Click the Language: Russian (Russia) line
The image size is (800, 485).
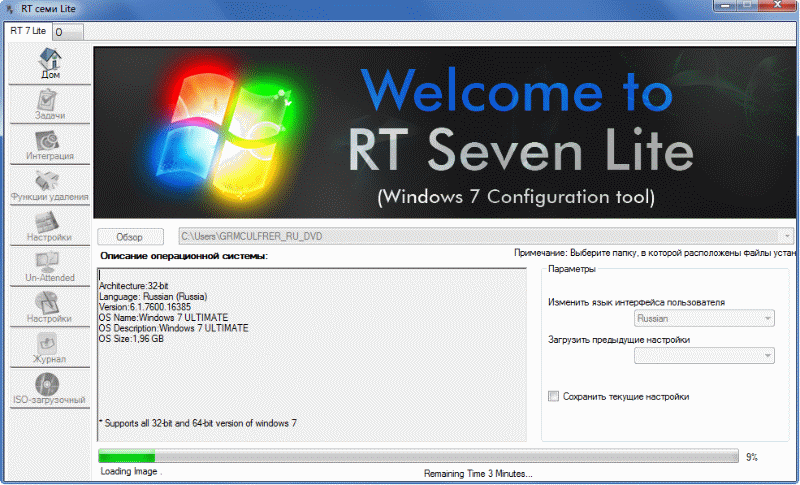pos(153,296)
